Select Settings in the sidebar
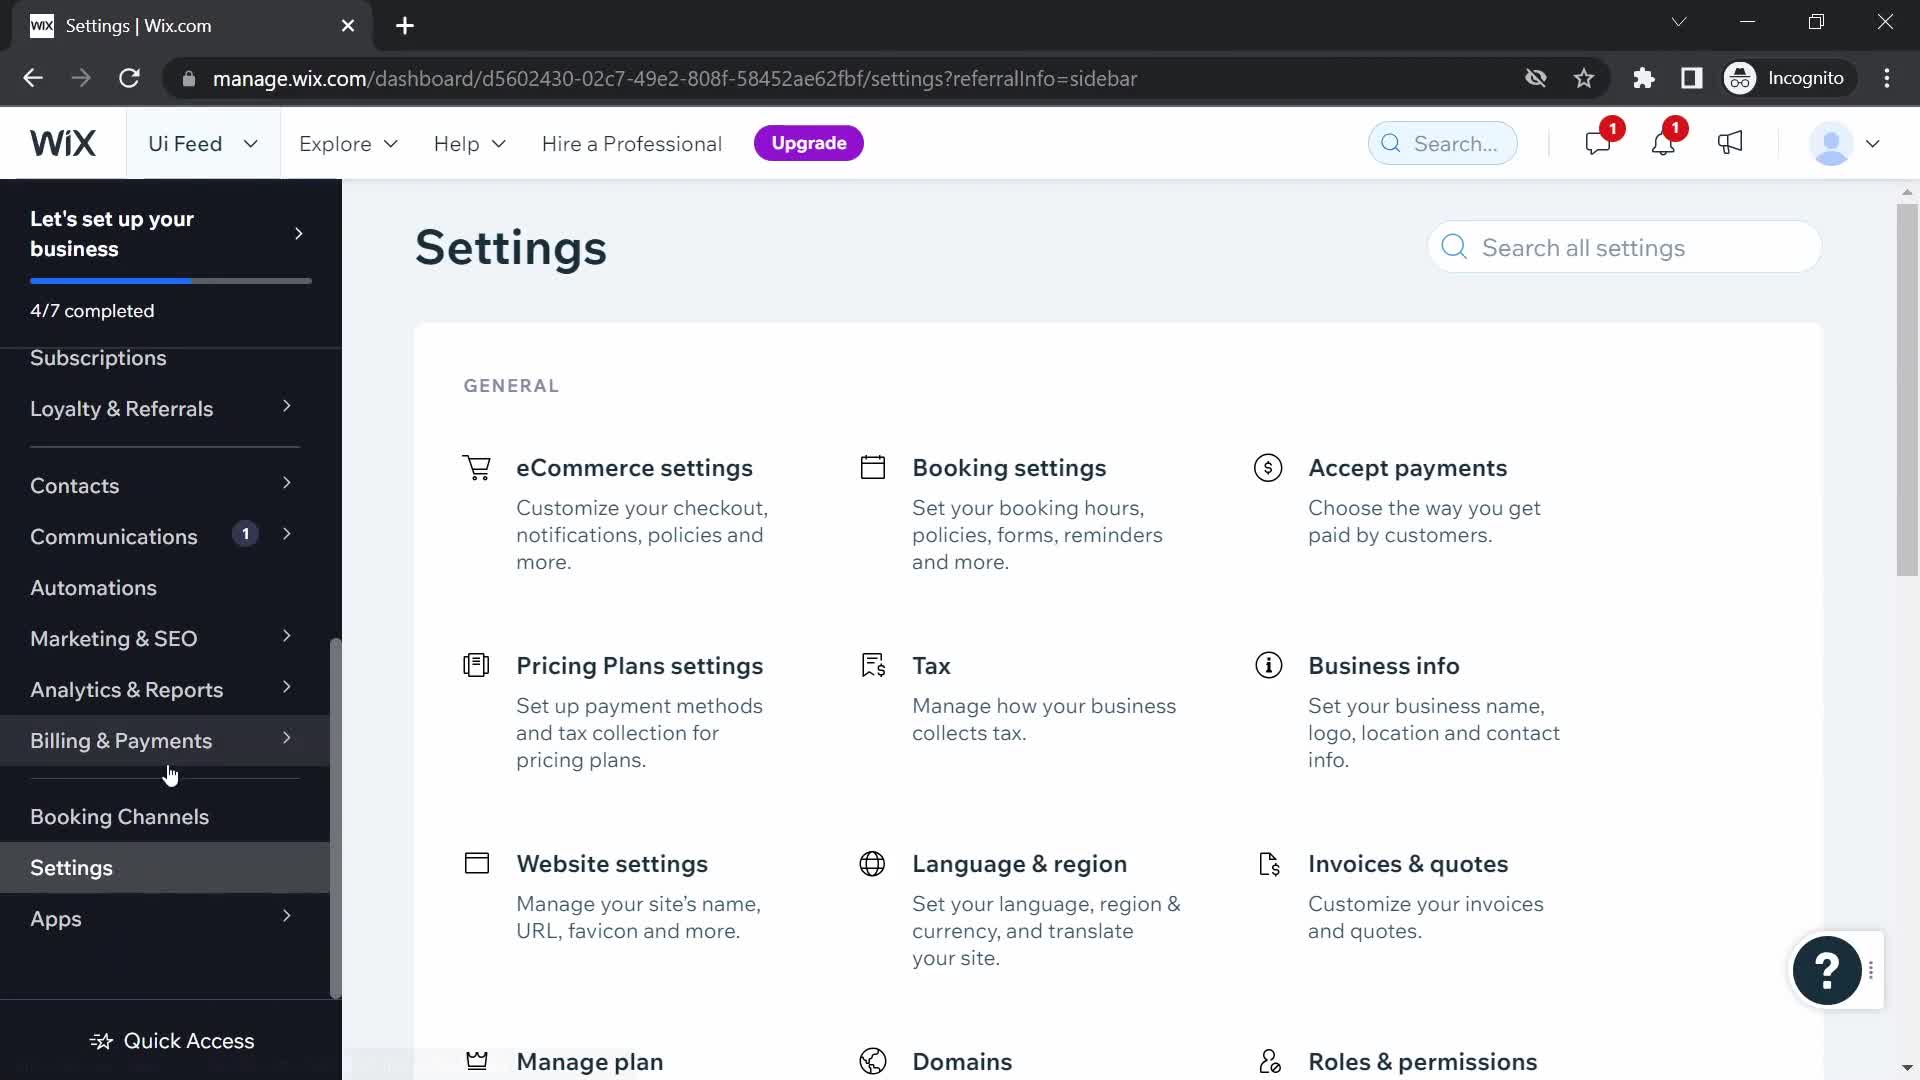The height and width of the screenshot is (1080, 1920). 165,867
